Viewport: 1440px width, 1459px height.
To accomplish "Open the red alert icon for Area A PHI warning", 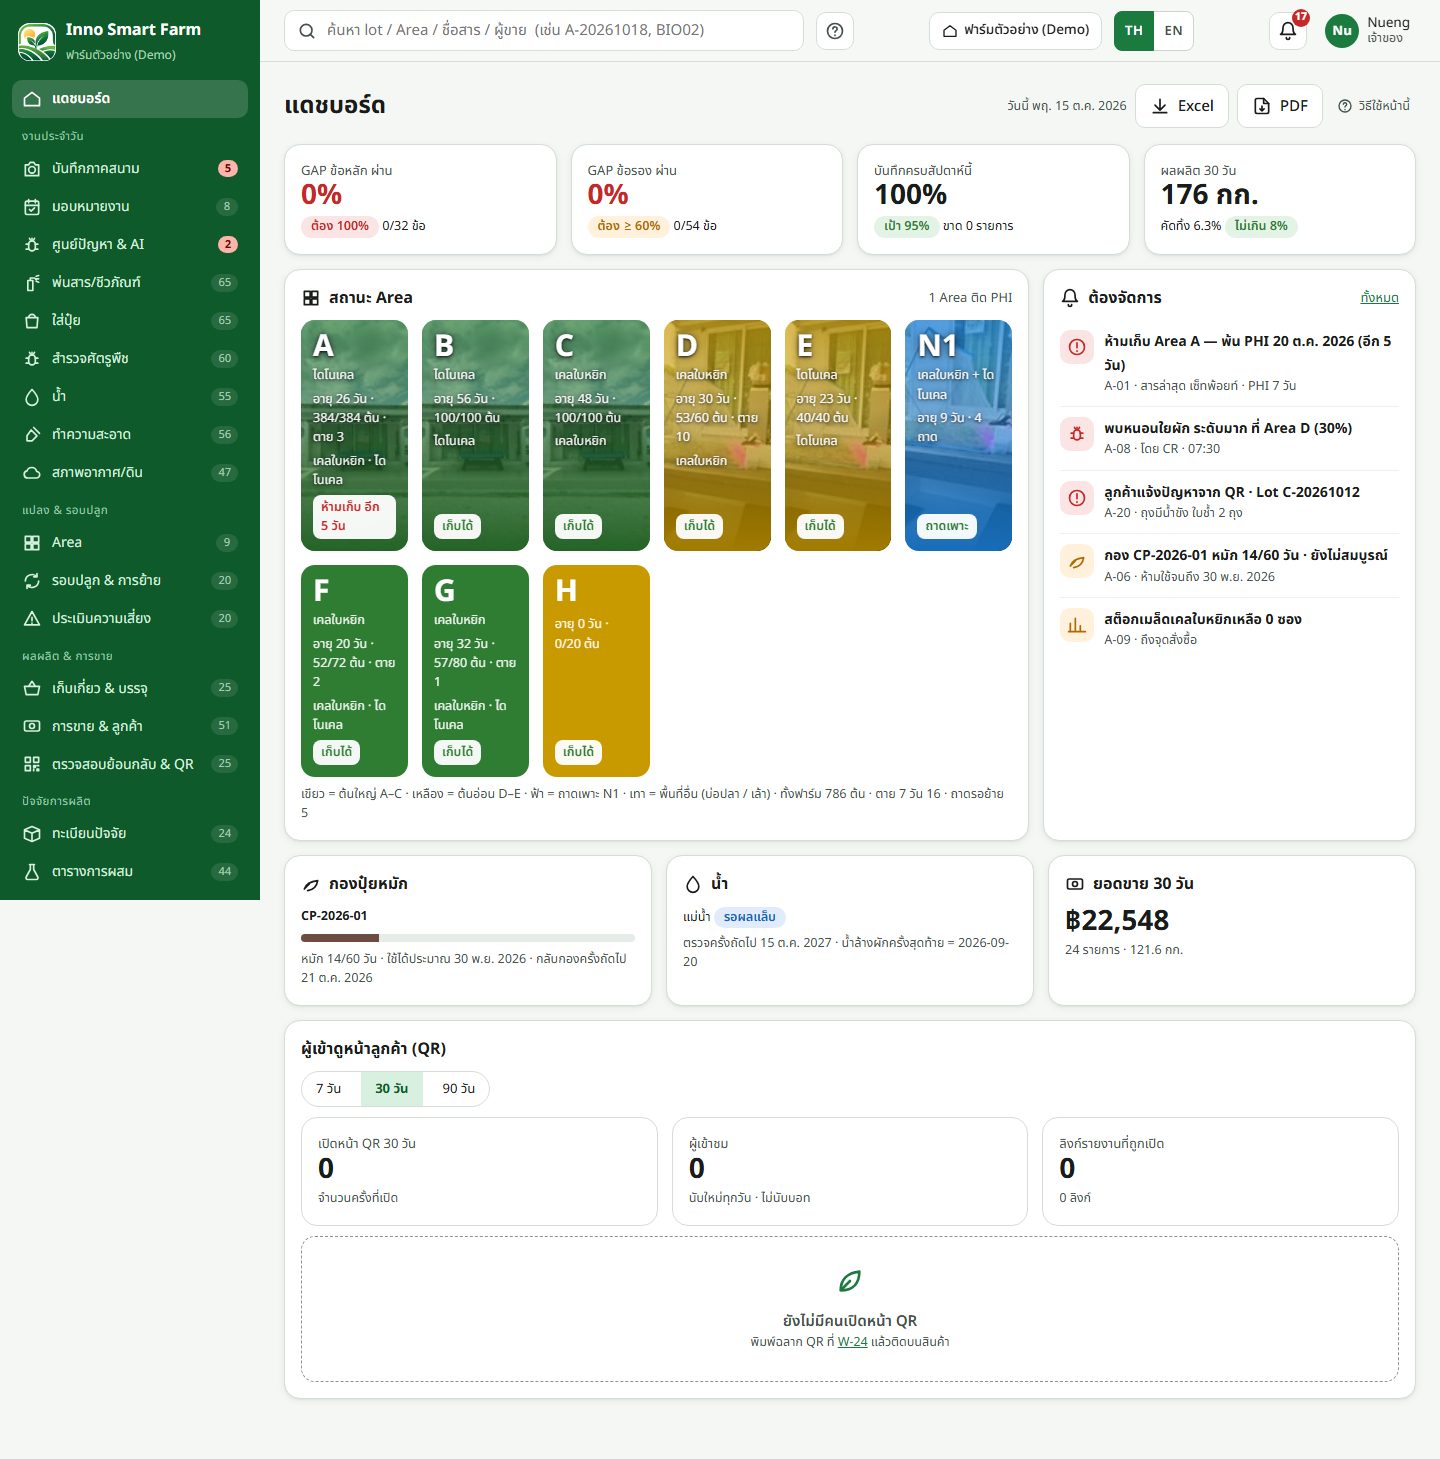I will click(x=1077, y=347).
